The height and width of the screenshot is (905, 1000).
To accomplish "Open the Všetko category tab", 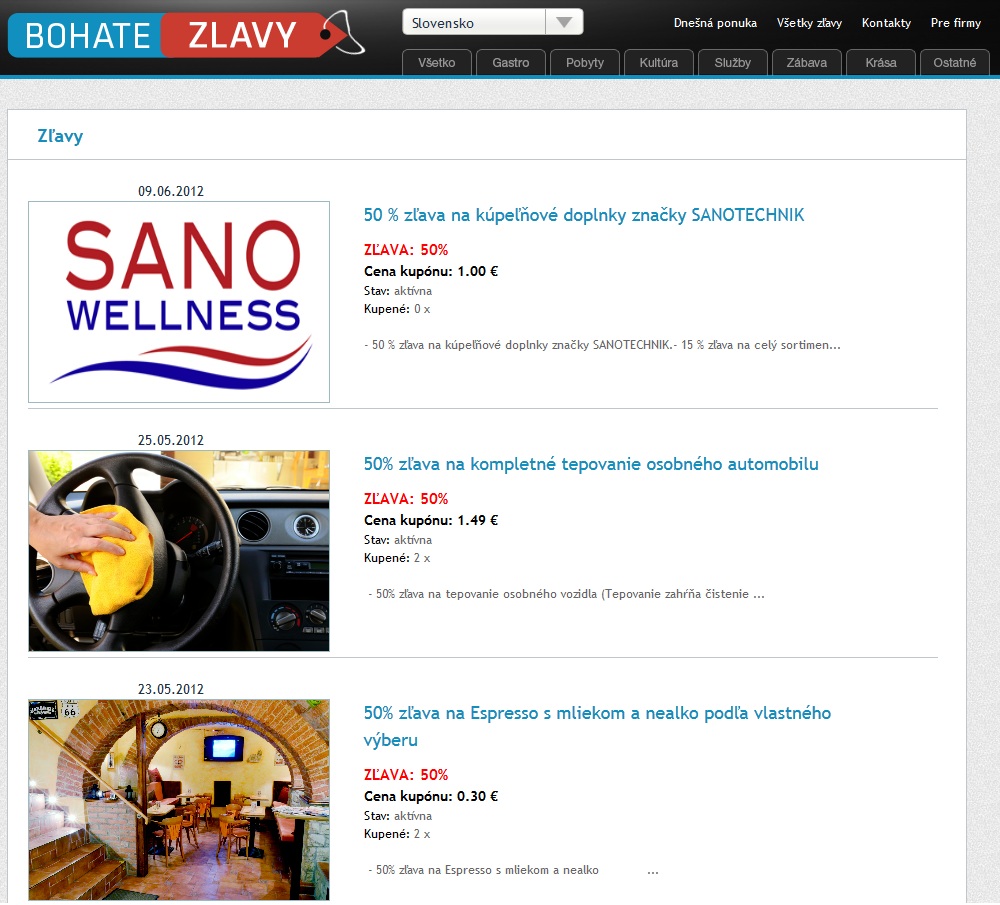I will [437, 63].
